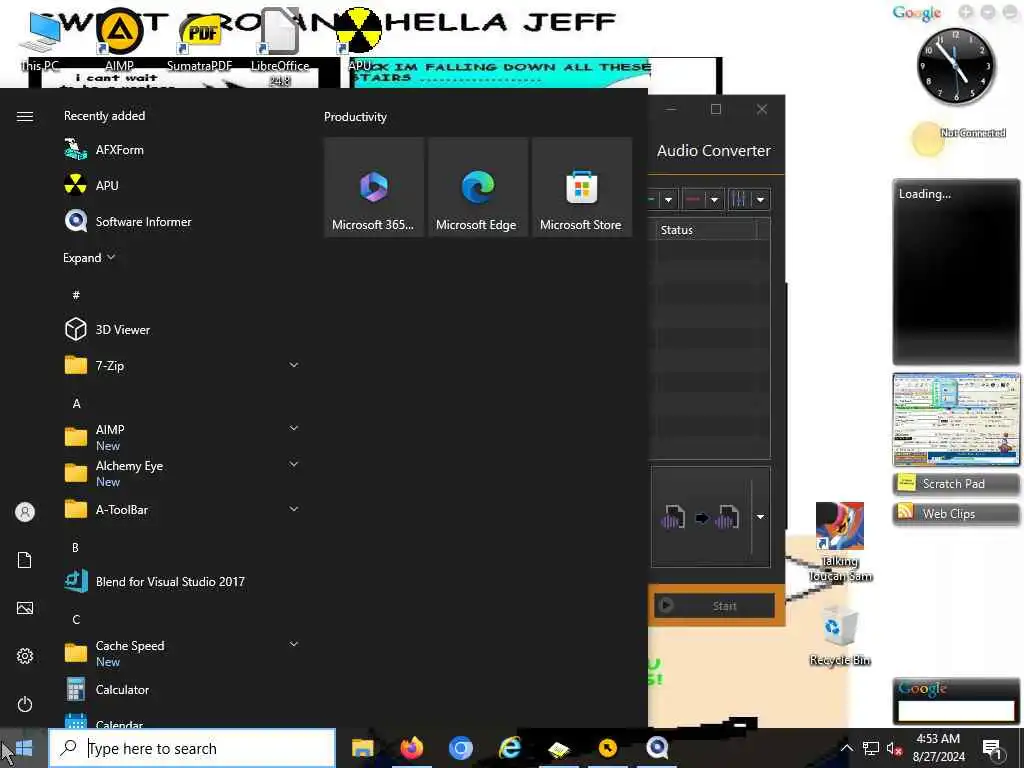This screenshot has width=1024, height=768.
Task: Expand the Cache Speed folder
Action: coord(180,653)
